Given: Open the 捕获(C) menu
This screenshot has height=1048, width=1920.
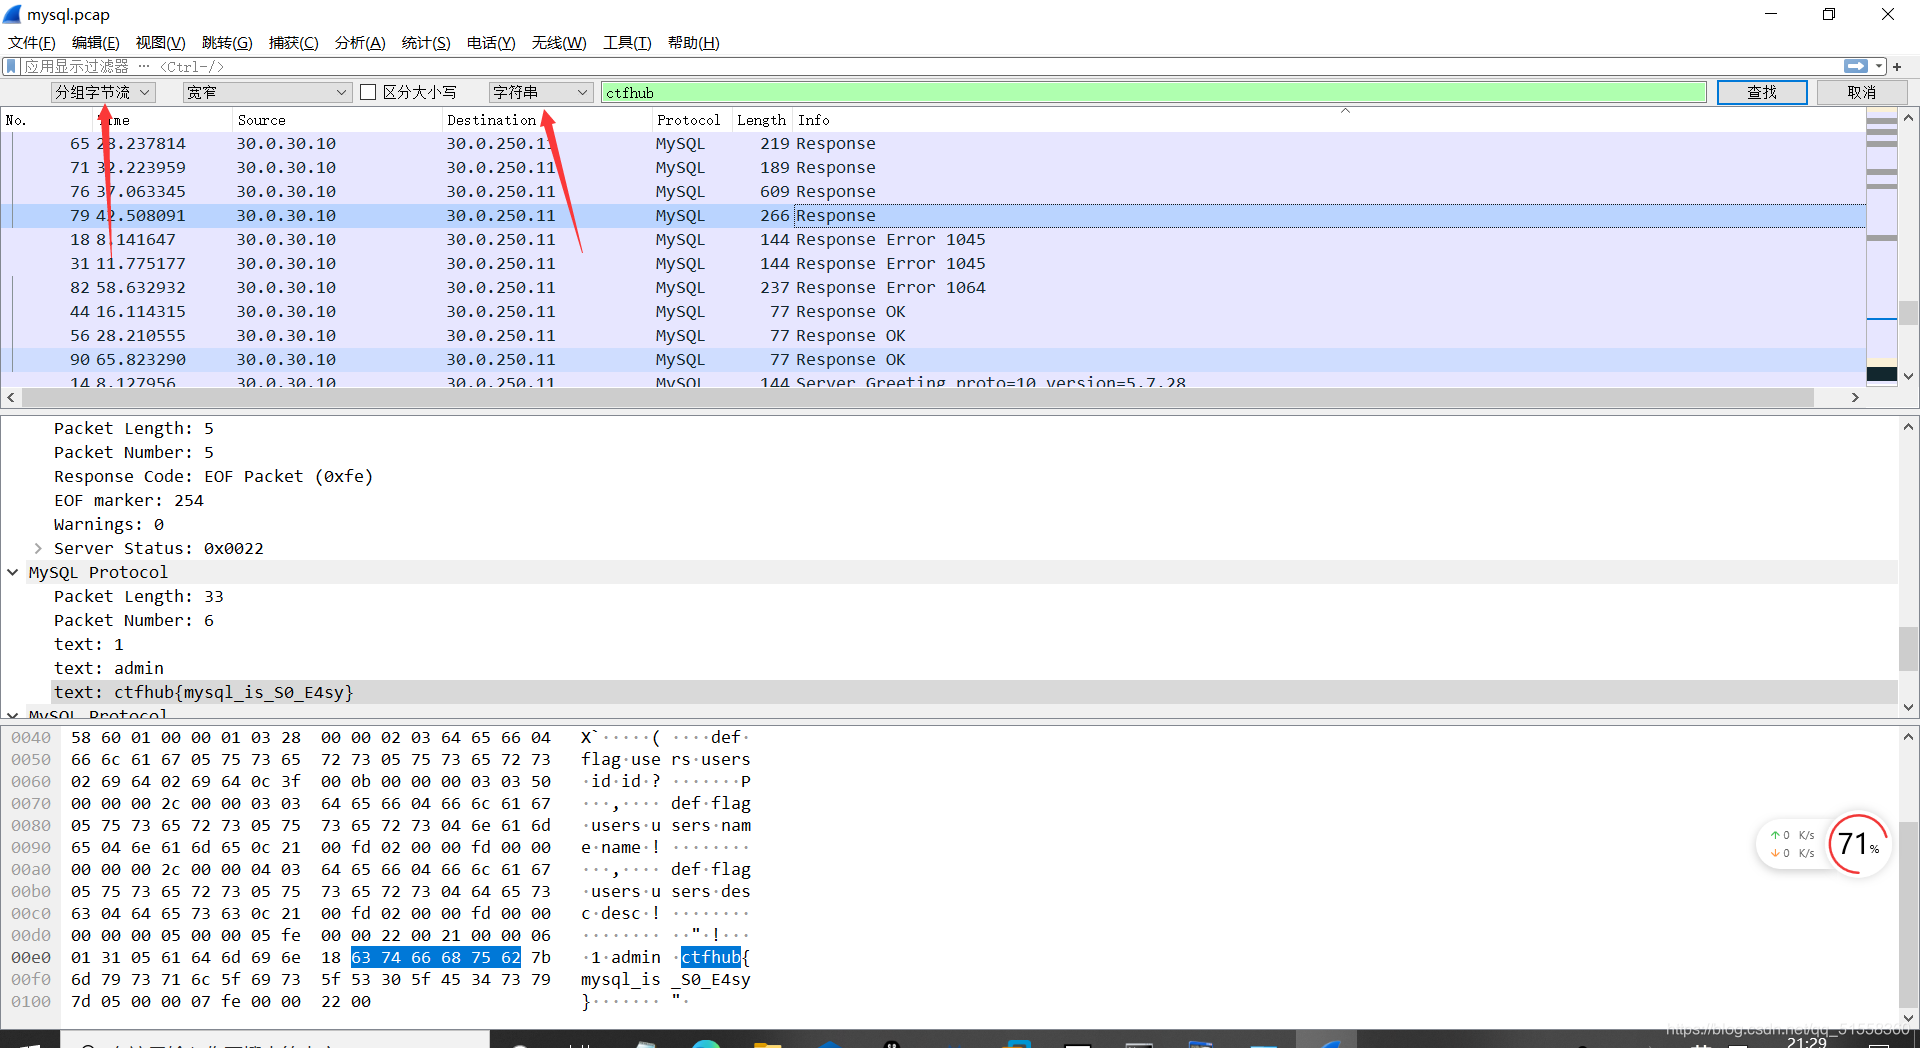Looking at the screenshot, I should (294, 42).
